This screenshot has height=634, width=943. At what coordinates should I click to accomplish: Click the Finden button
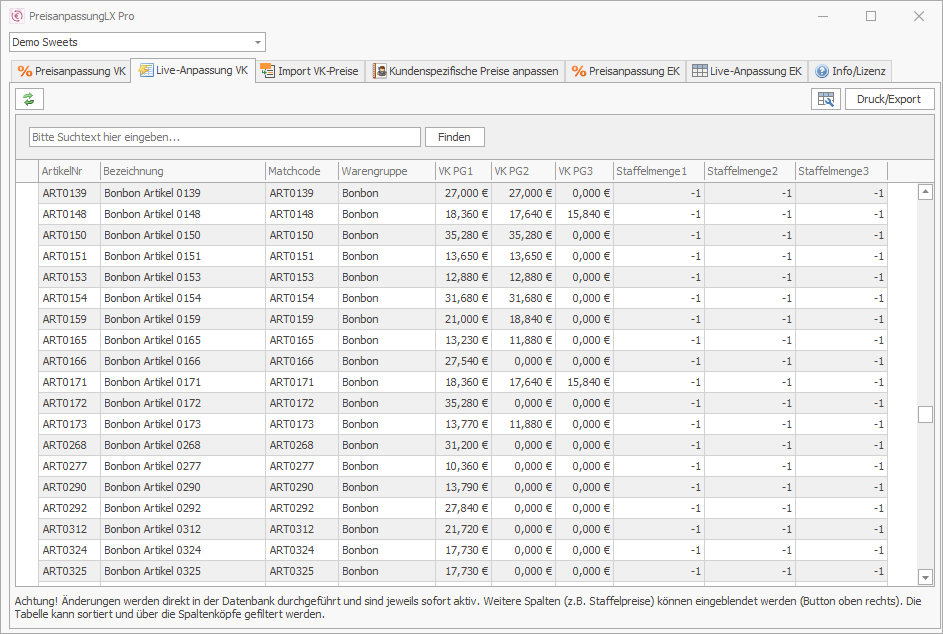point(454,137)
